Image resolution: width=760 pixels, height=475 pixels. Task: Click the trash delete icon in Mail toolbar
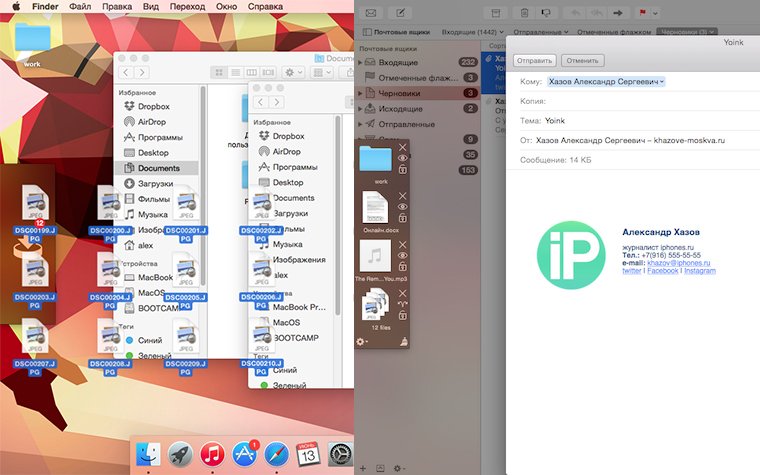[x=524, y=13]
